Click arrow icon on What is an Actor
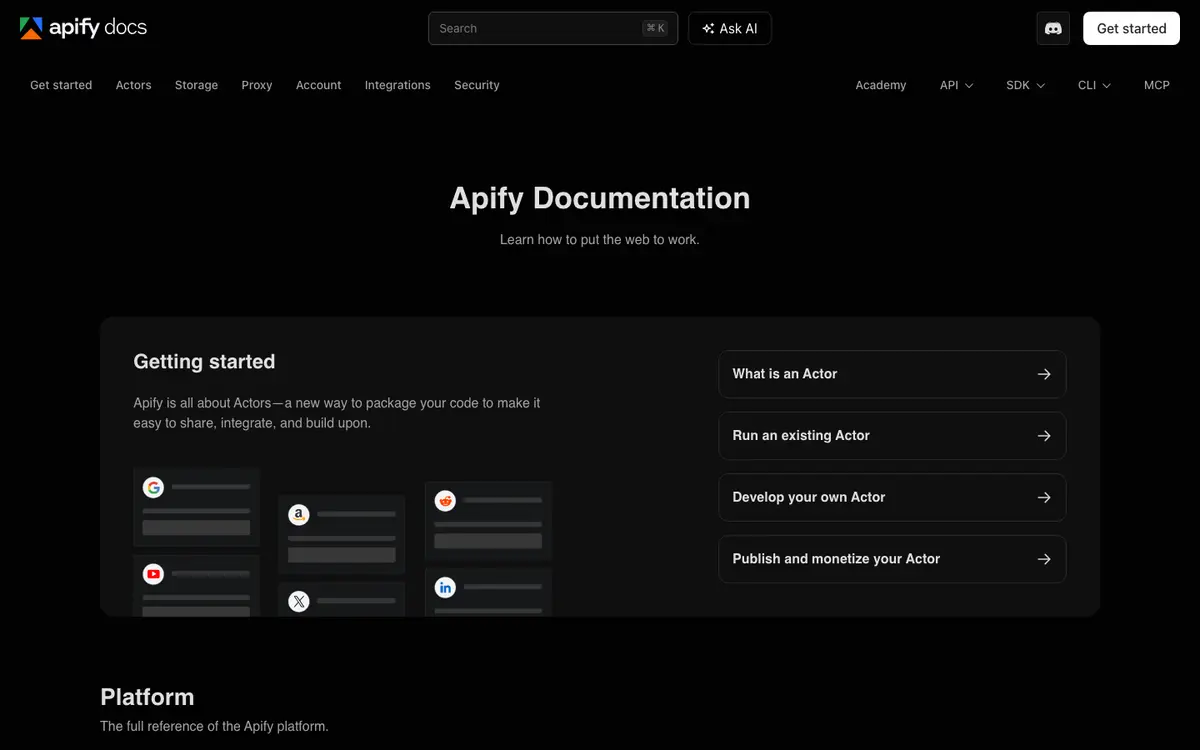This screenshot has width=1200, height=750. tap(1044, 374)
